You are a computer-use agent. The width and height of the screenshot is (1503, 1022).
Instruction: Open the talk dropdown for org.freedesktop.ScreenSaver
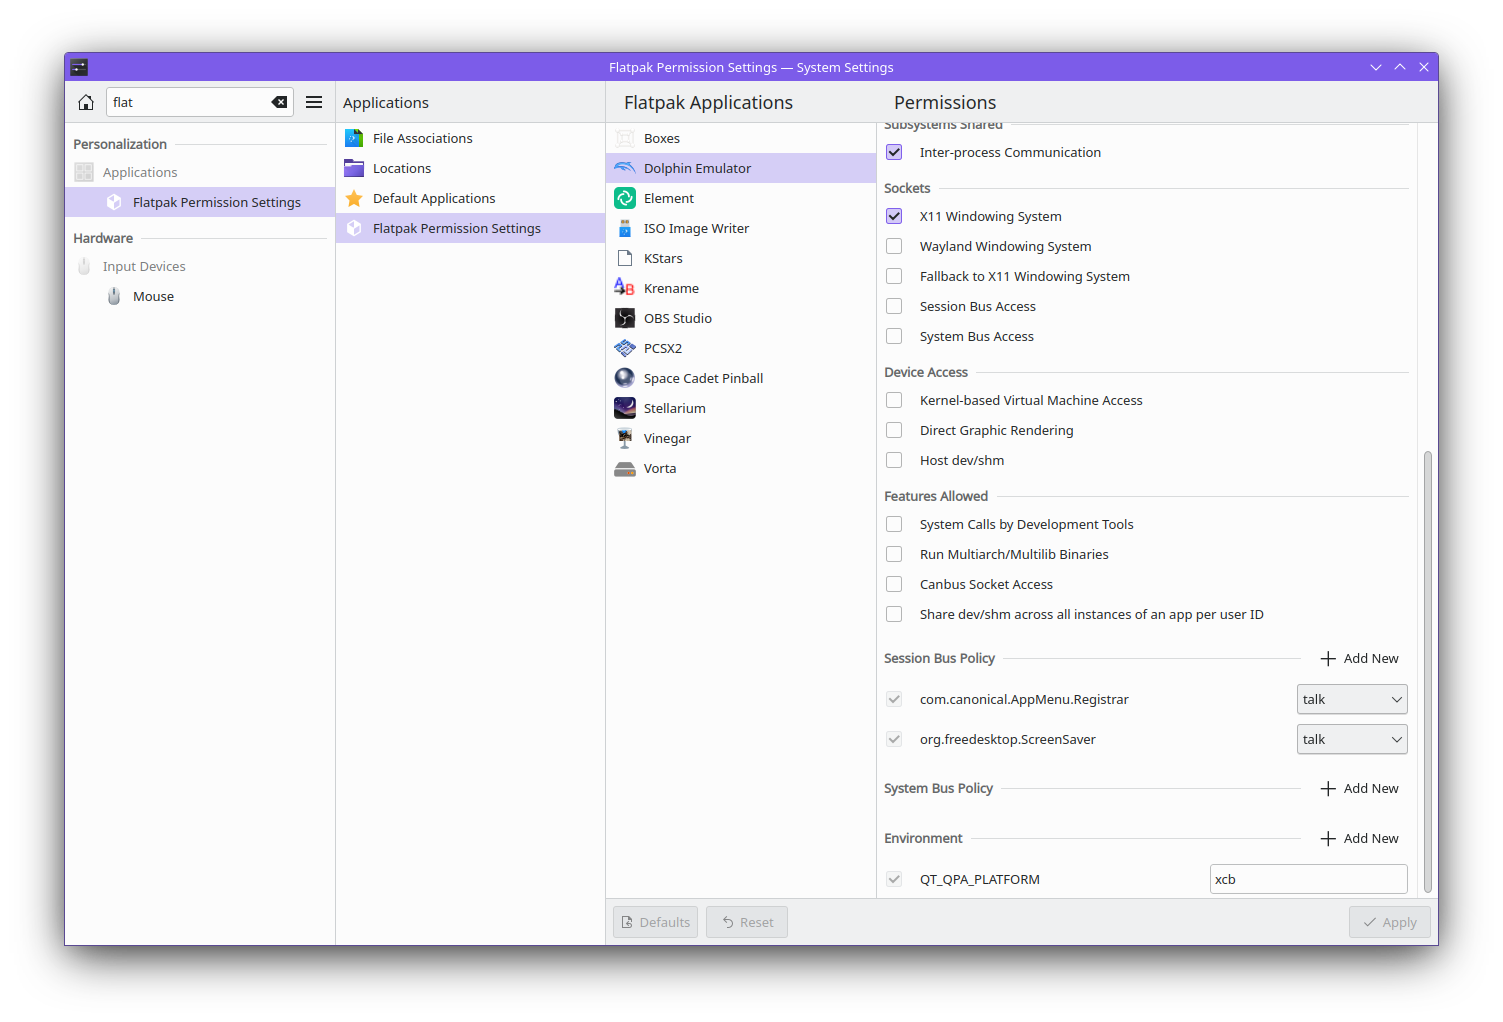[x=1352, y=739]
